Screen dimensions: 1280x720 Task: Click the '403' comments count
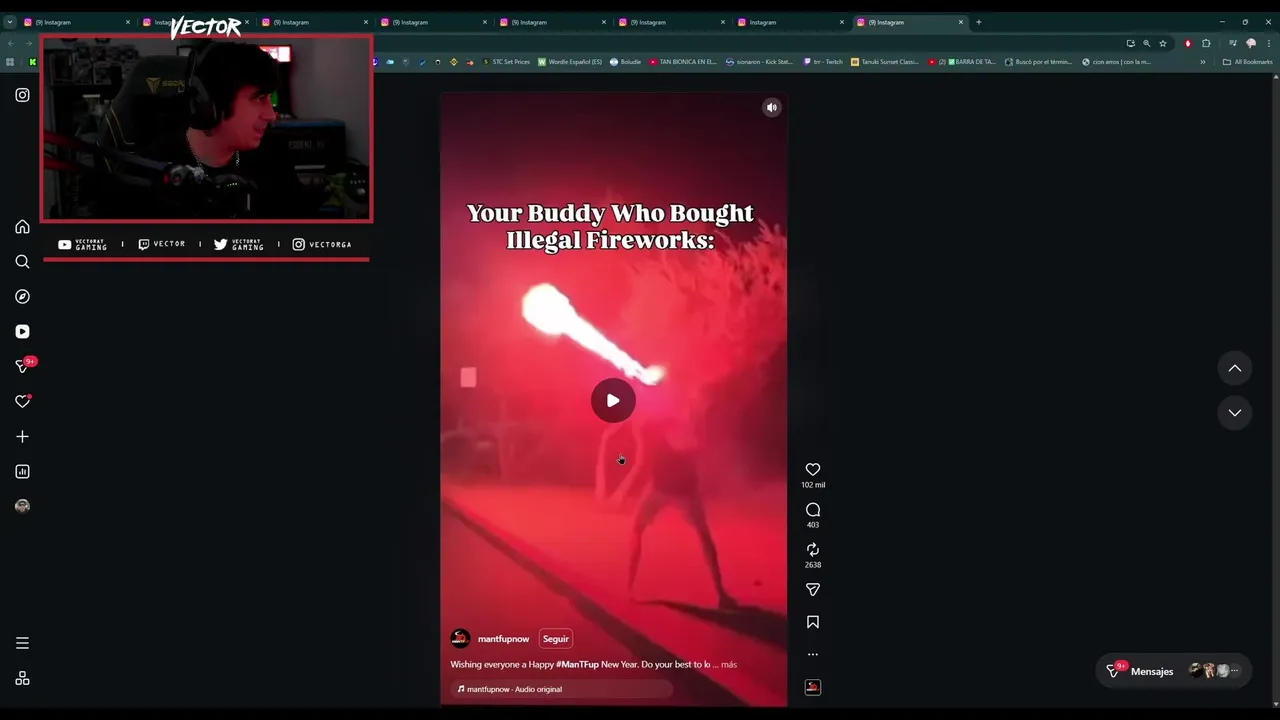coord(813,525)
